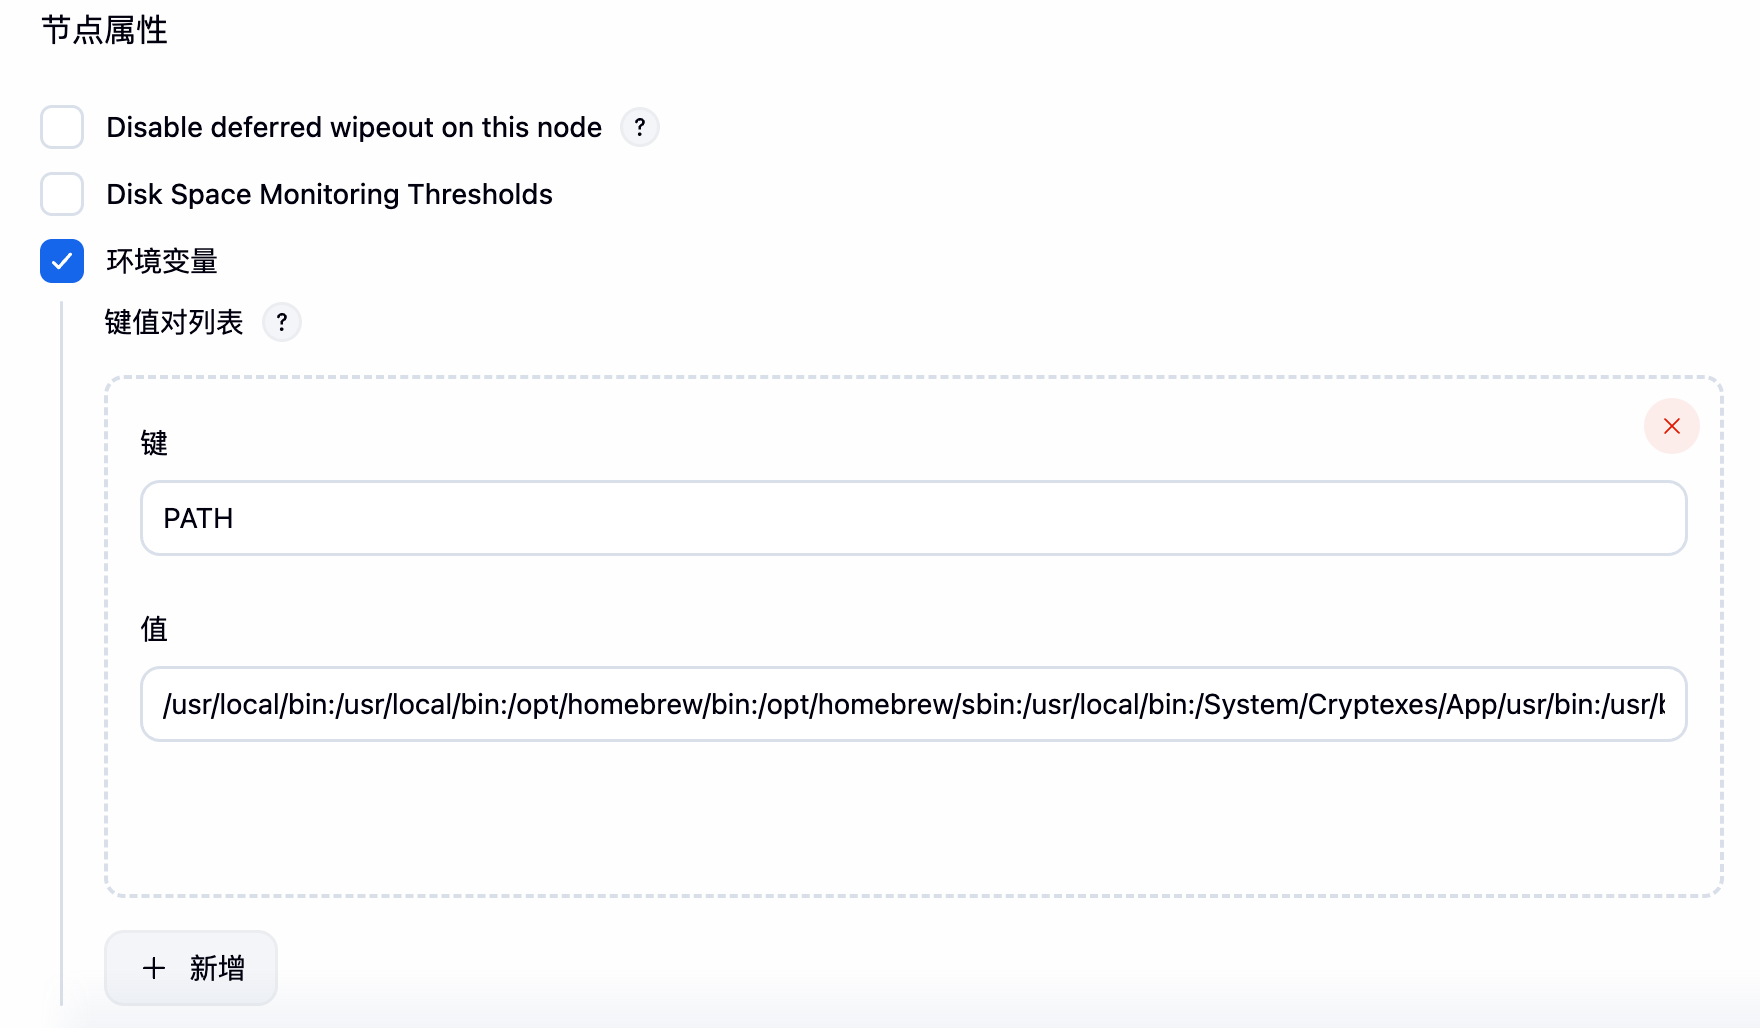Delete the PATH key-value entry
Screen dimensions: 1760x1028
coord(1671,426)
